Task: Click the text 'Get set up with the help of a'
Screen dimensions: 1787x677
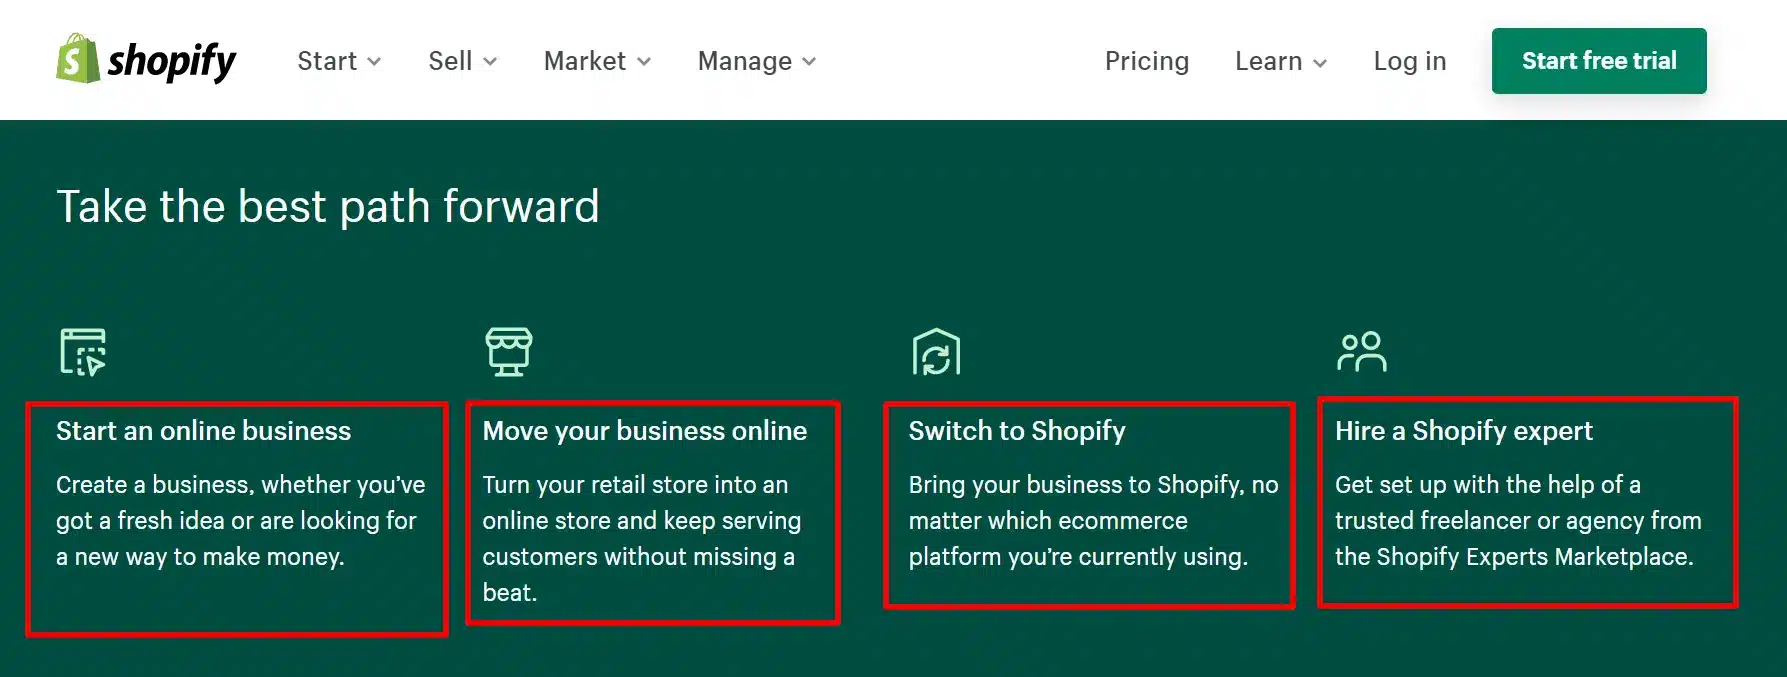Action: [x=1488, y=485]
